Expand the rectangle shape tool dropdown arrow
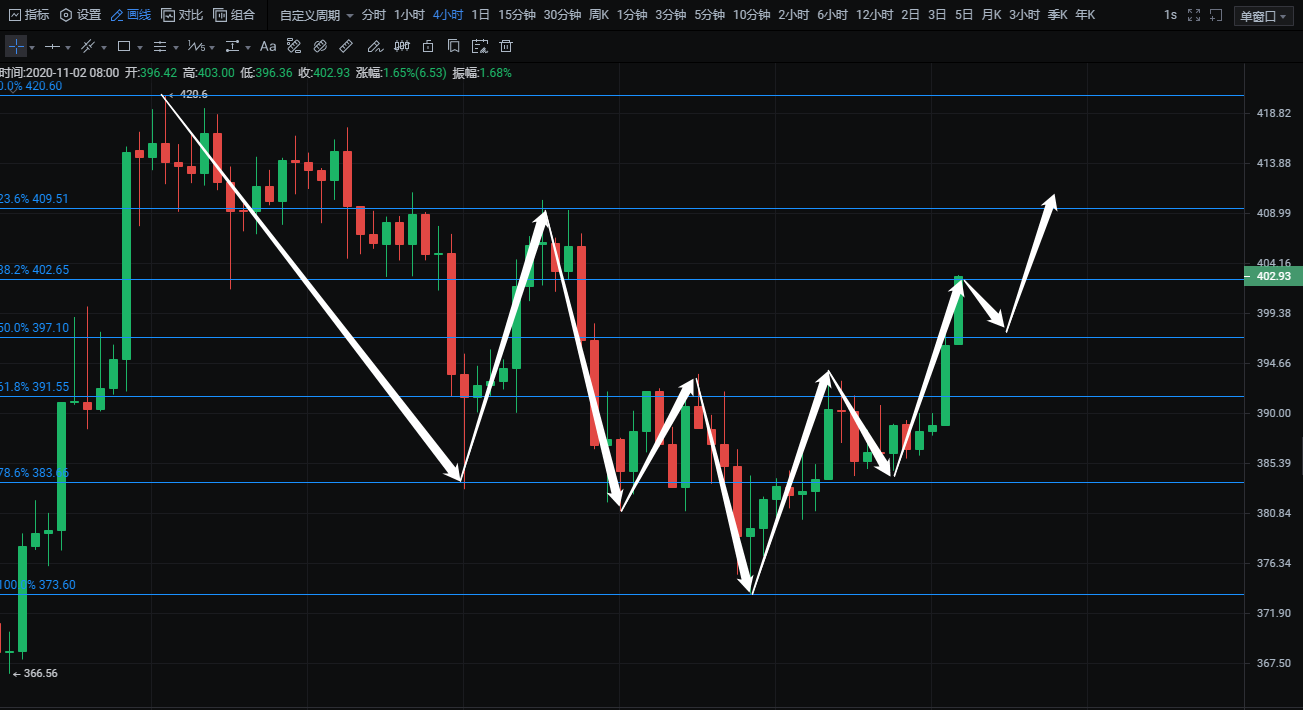Screen dimensions: 1303x710 139,48
